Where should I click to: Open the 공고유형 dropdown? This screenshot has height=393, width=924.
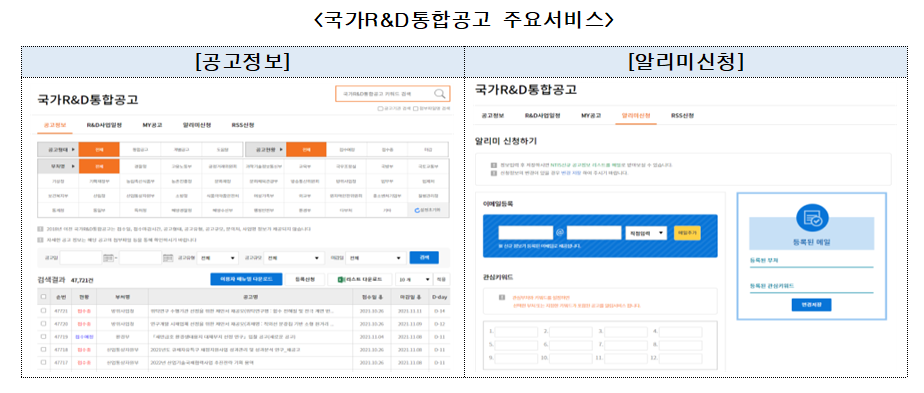[x=217, y=257]
